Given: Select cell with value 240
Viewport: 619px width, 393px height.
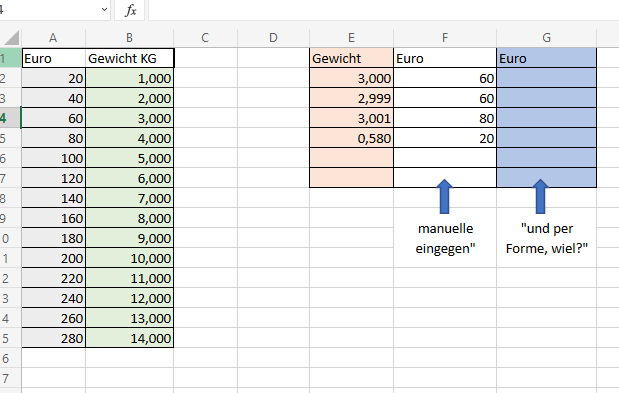Looking at the screenshot, I should pos(54,298).
